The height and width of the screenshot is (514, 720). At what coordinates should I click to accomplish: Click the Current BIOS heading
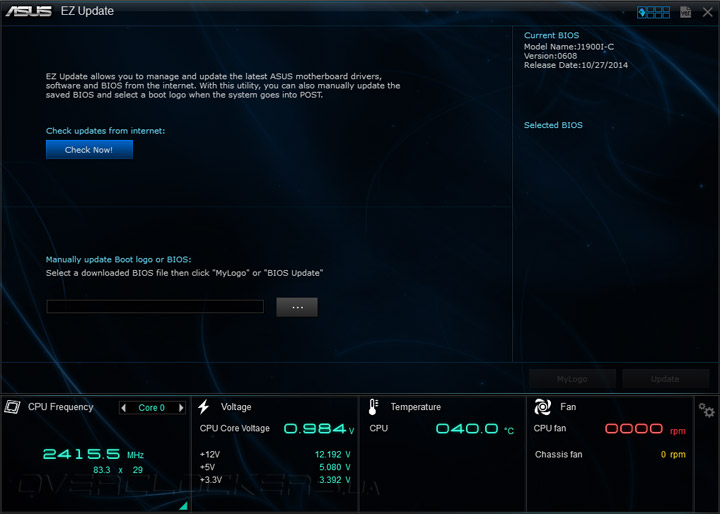551,35
